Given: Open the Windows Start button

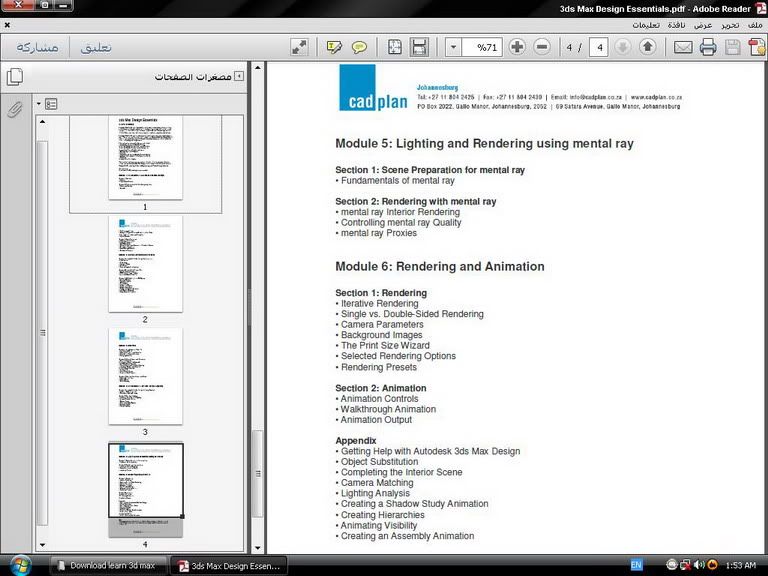Looking at the screenshot, I should click(20, 565).
